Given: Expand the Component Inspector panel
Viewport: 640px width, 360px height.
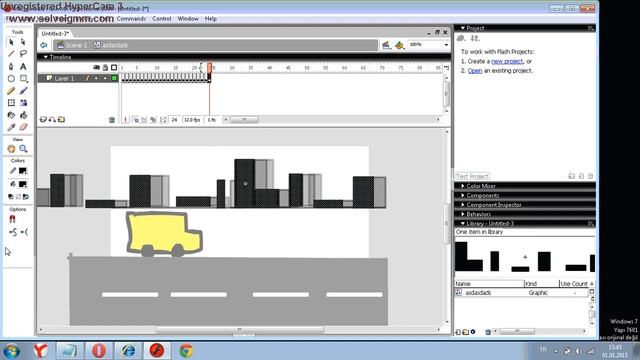Looking at the screenshot, I should tap(462, 205).
